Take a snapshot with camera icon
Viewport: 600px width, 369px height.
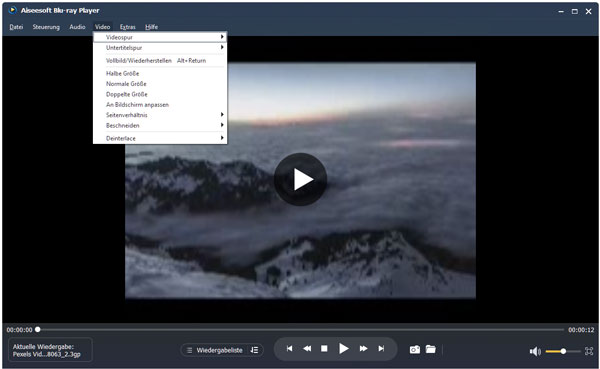tap(415, 349)
